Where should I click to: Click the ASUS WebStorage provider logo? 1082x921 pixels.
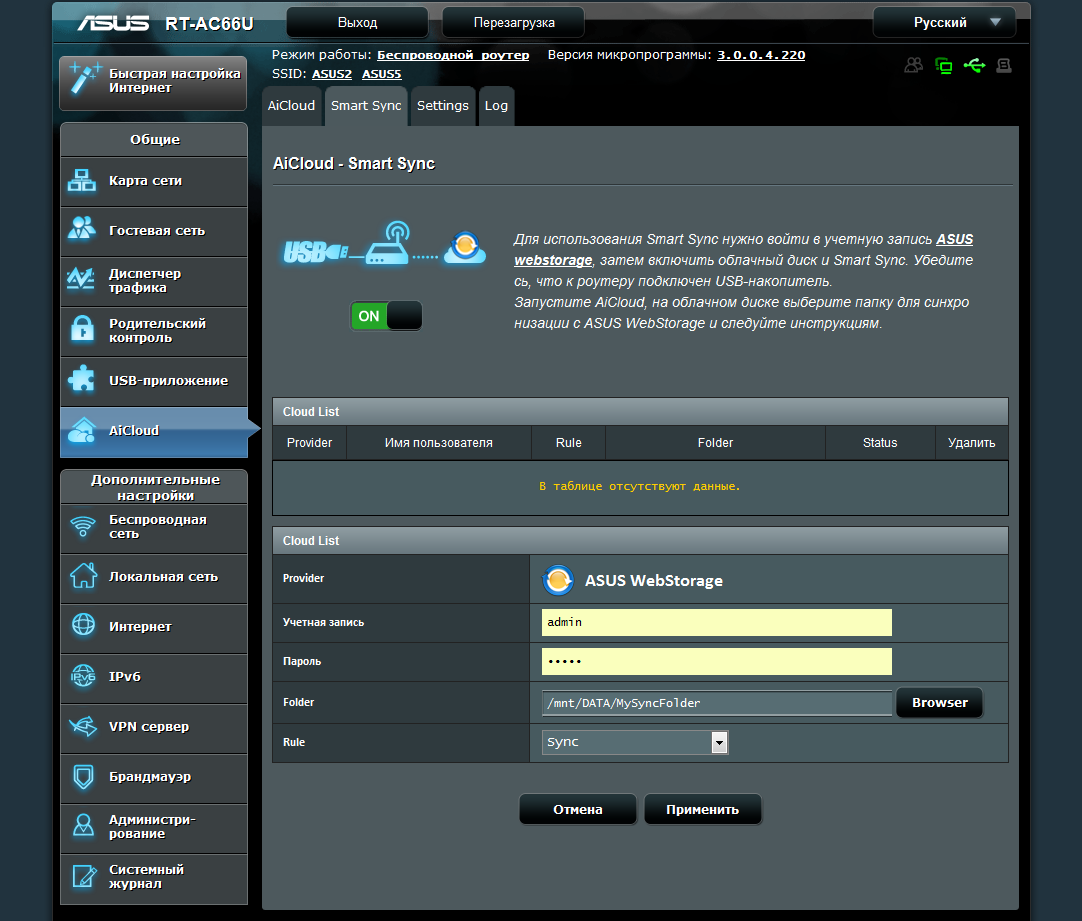click(x=558, y=580)
